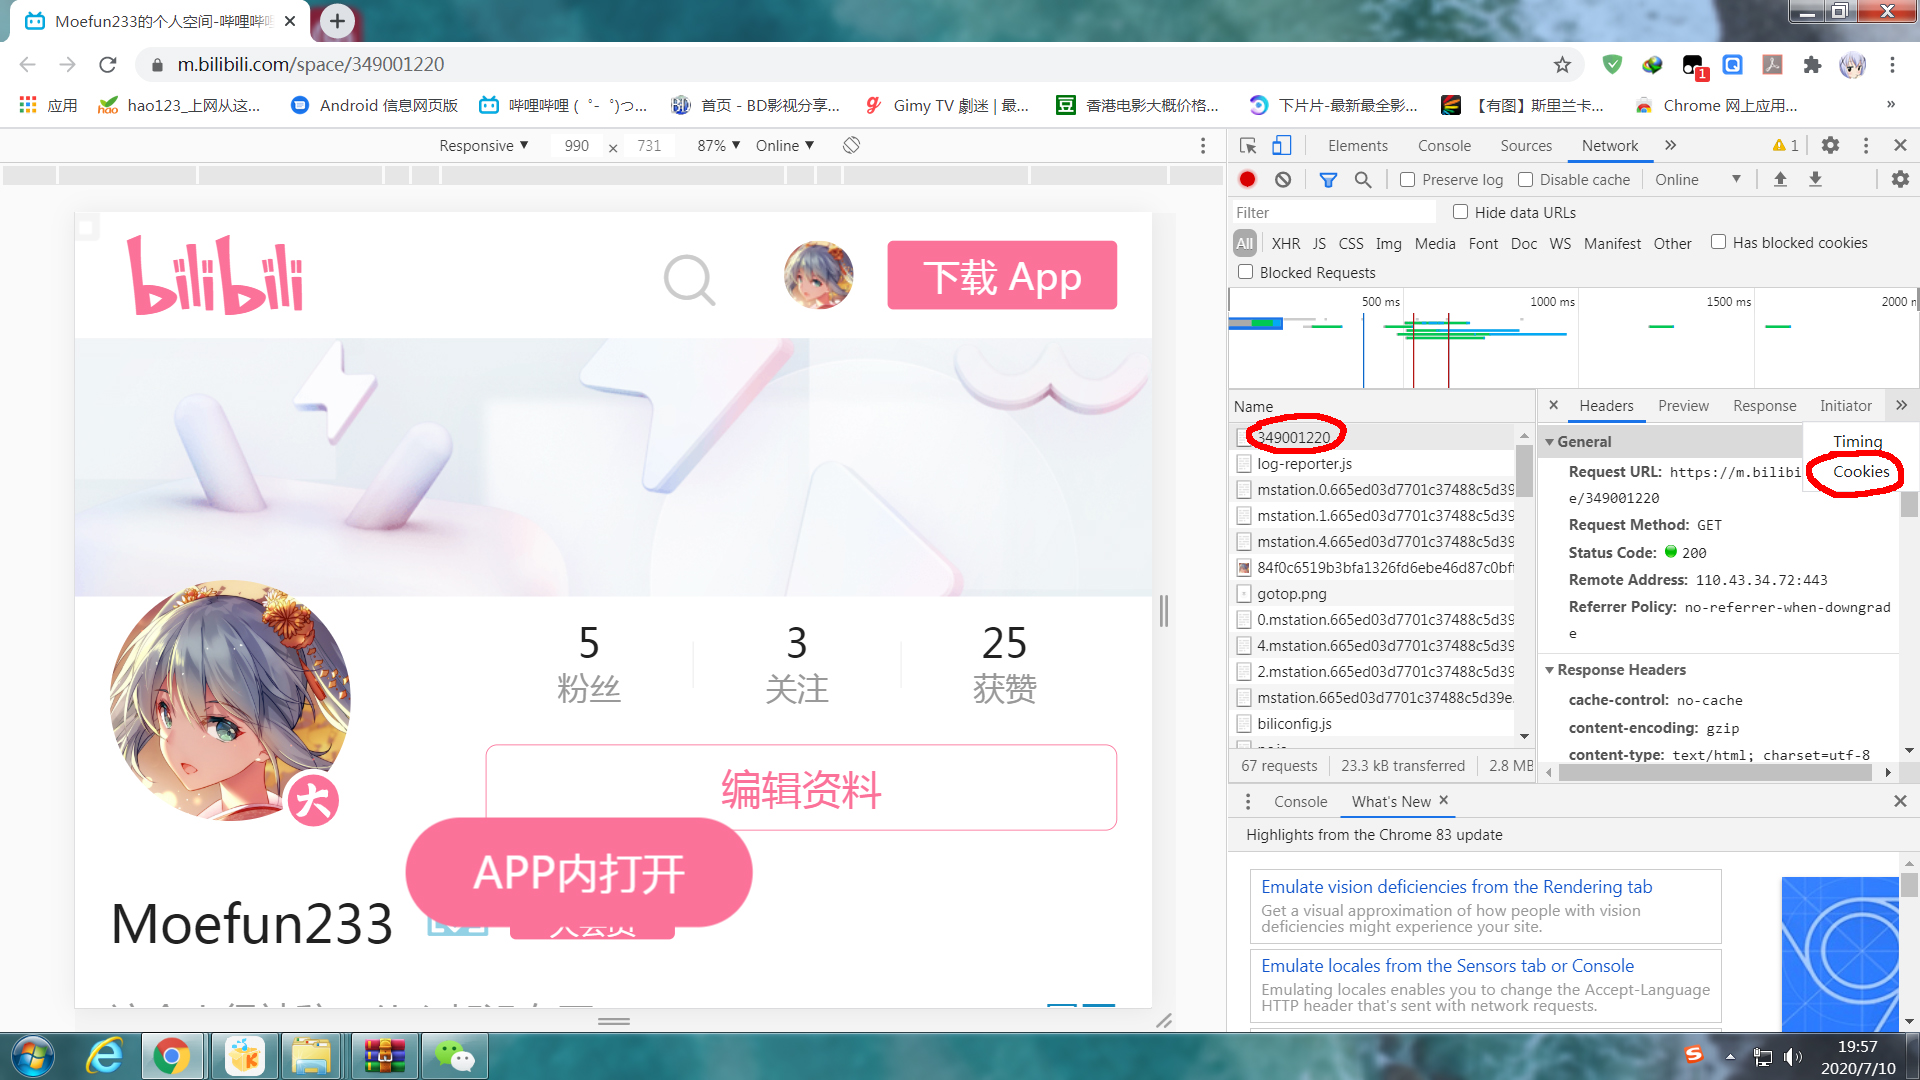
Task: Open the network throttling Online dropdown
Action: click(x=1698, y=180)
